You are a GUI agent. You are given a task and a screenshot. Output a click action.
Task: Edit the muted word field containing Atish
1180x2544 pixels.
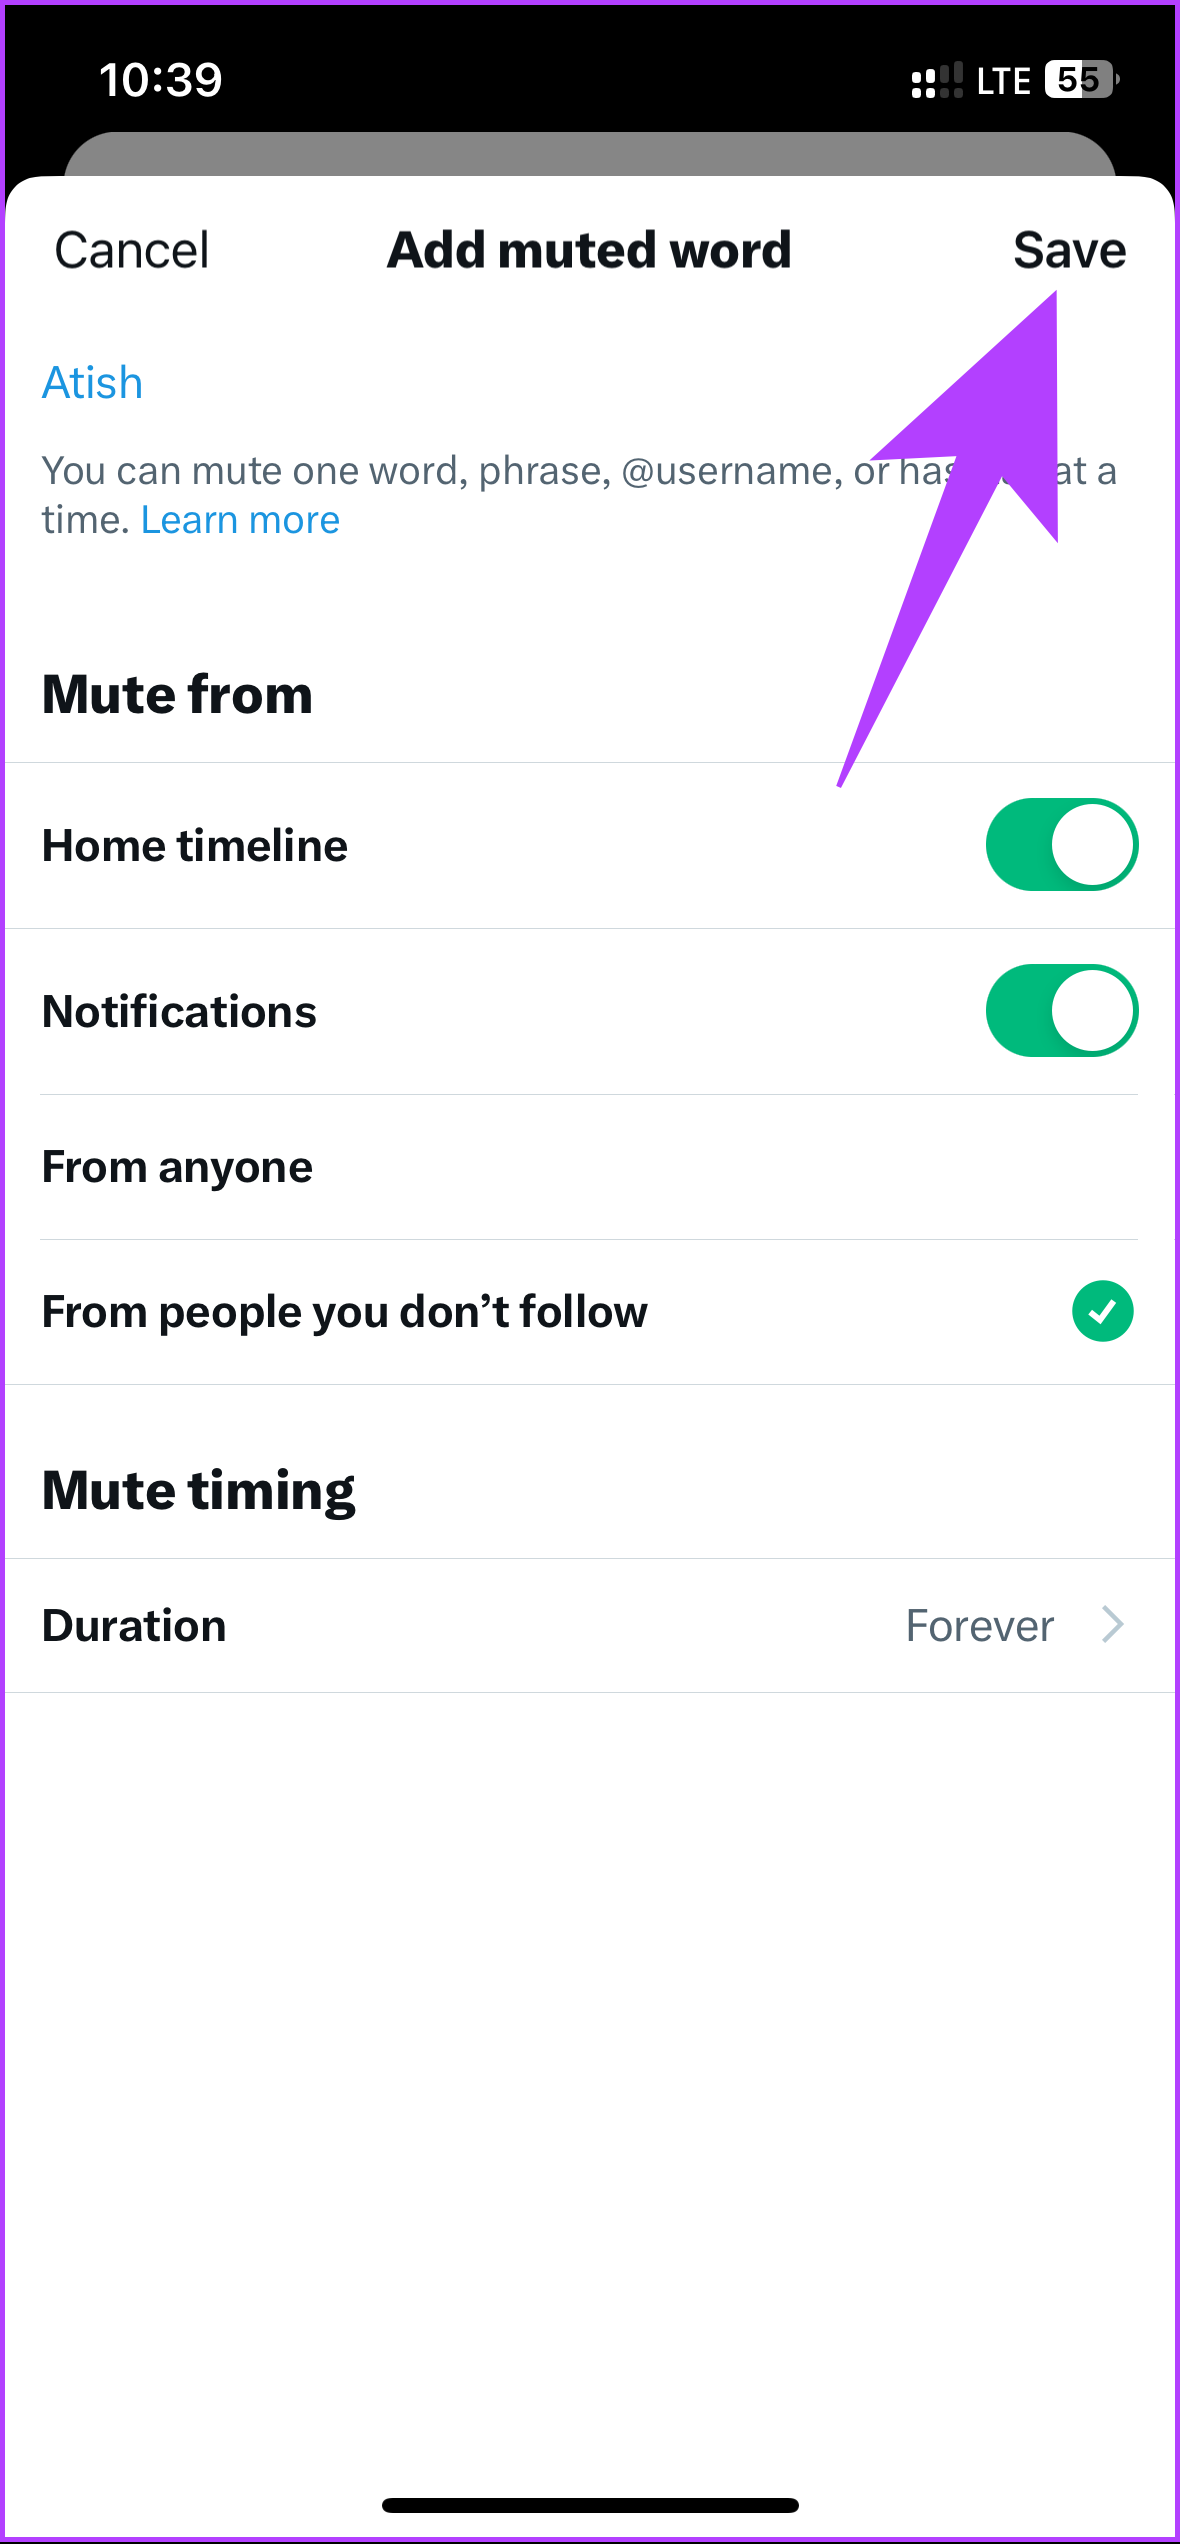(x=589, y=383)
